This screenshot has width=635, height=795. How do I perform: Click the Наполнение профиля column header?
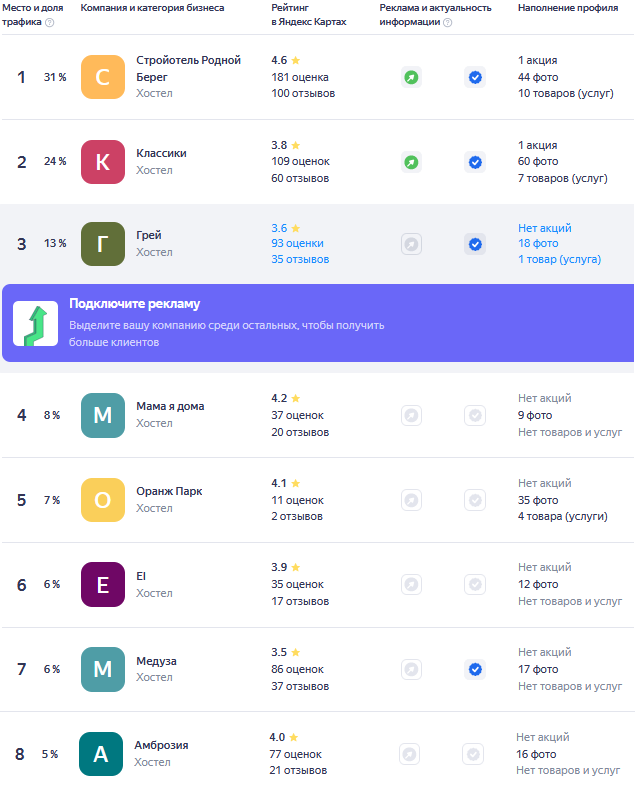click(568, 8)
